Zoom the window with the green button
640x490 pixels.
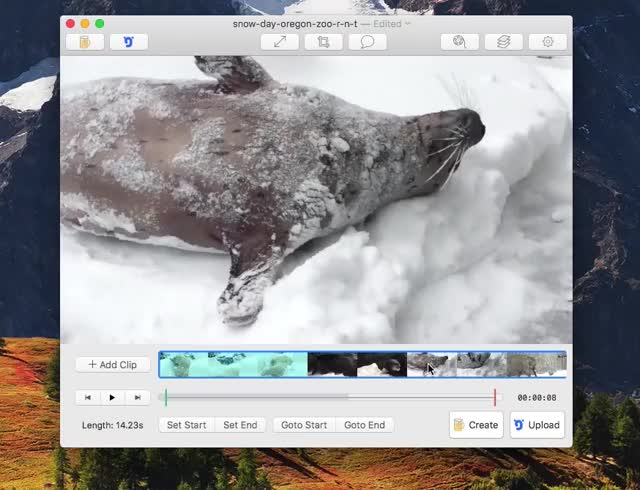100,24
